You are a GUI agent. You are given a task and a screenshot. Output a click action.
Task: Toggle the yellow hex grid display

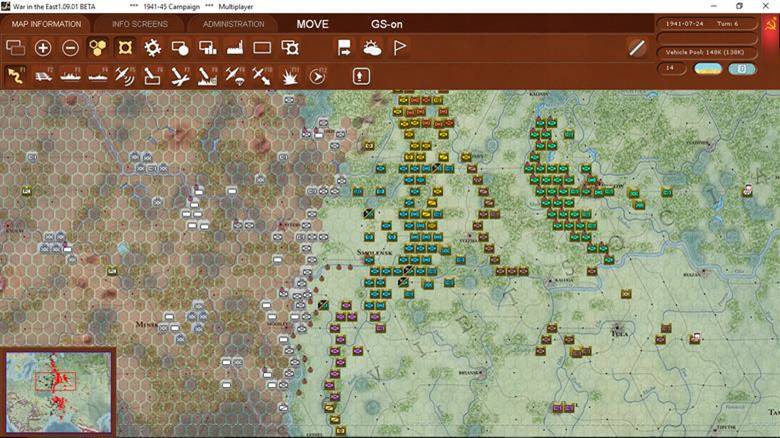(x=98, y=48)
